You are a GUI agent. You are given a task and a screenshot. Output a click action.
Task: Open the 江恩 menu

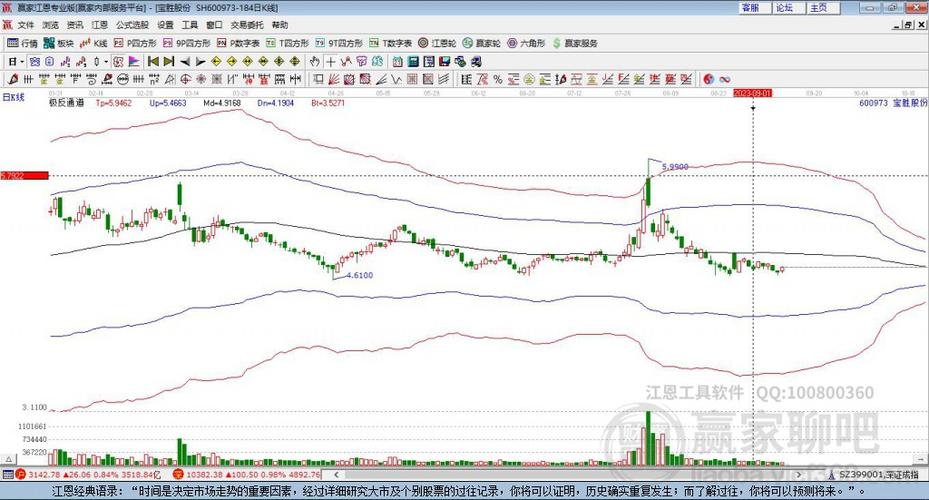coord(100,25)
